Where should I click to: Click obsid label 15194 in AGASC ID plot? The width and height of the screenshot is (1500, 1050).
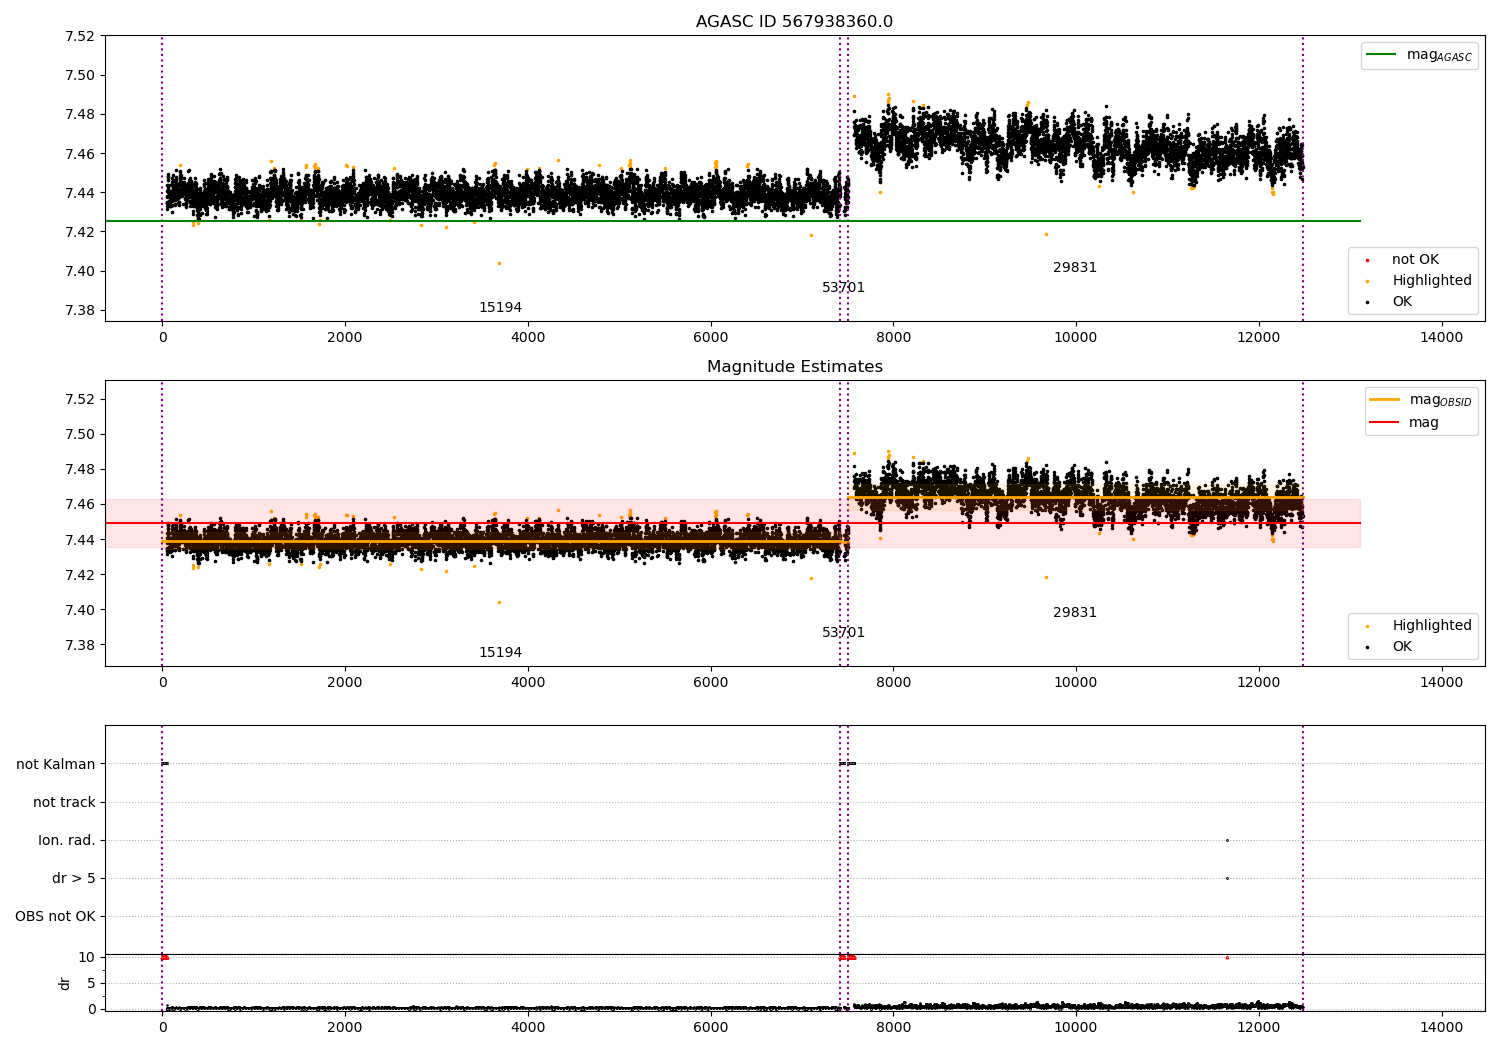coord(500,308)
